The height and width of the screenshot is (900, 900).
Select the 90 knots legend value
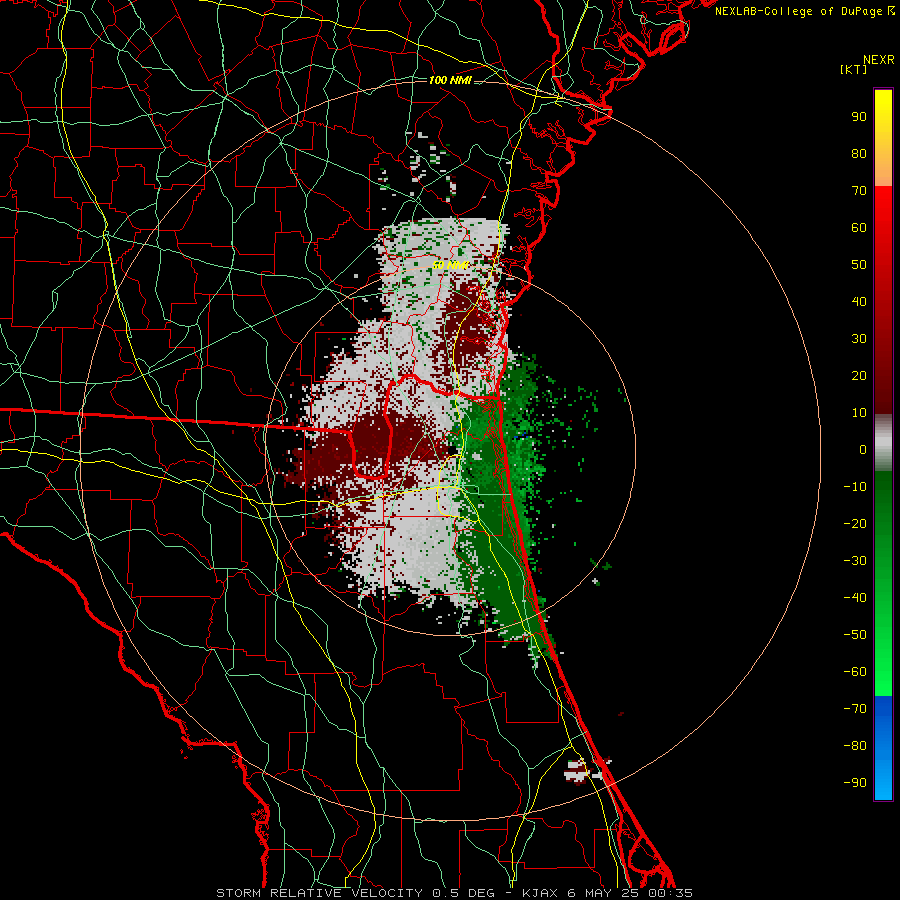pyautogui.click(x=859, y=117)
